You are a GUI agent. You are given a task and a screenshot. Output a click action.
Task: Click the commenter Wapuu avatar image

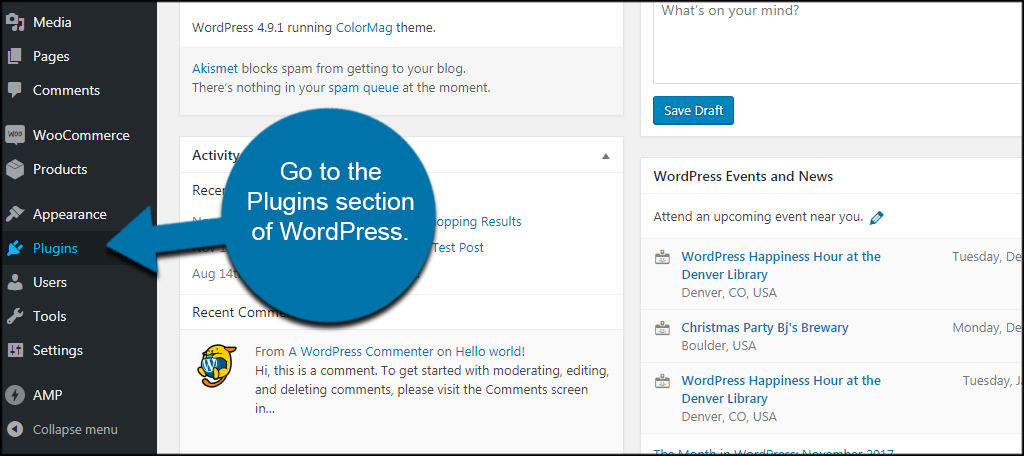click(216, 368)
